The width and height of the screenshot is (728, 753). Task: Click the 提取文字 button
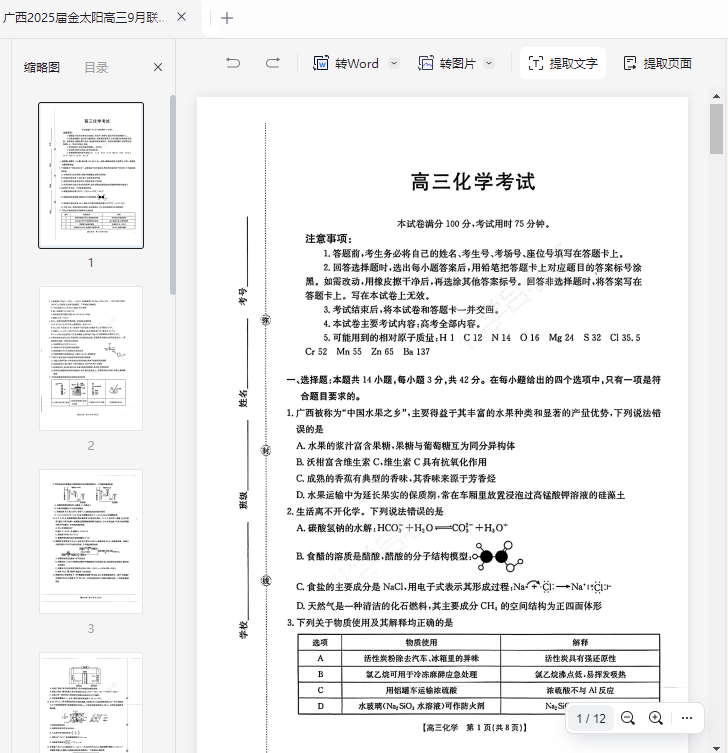tap(563, 63)
